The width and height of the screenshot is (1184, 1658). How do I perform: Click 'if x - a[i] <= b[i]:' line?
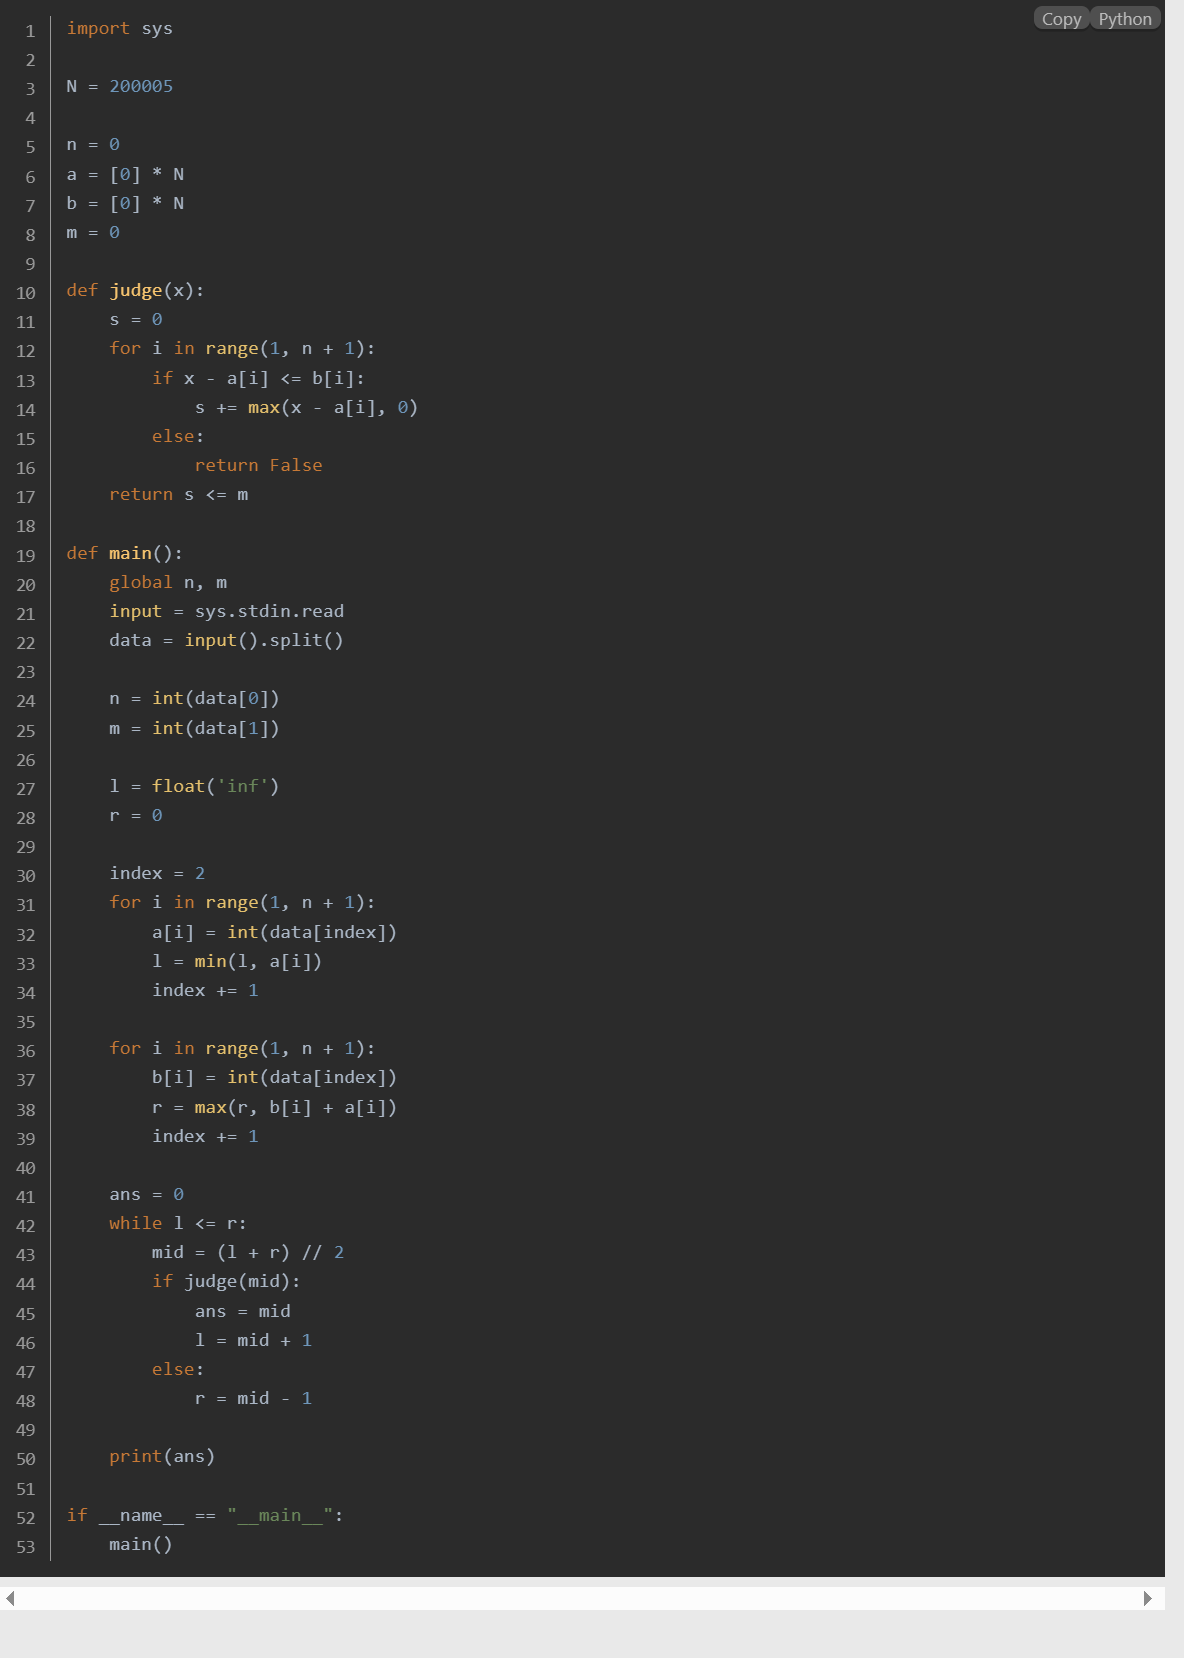258,378
